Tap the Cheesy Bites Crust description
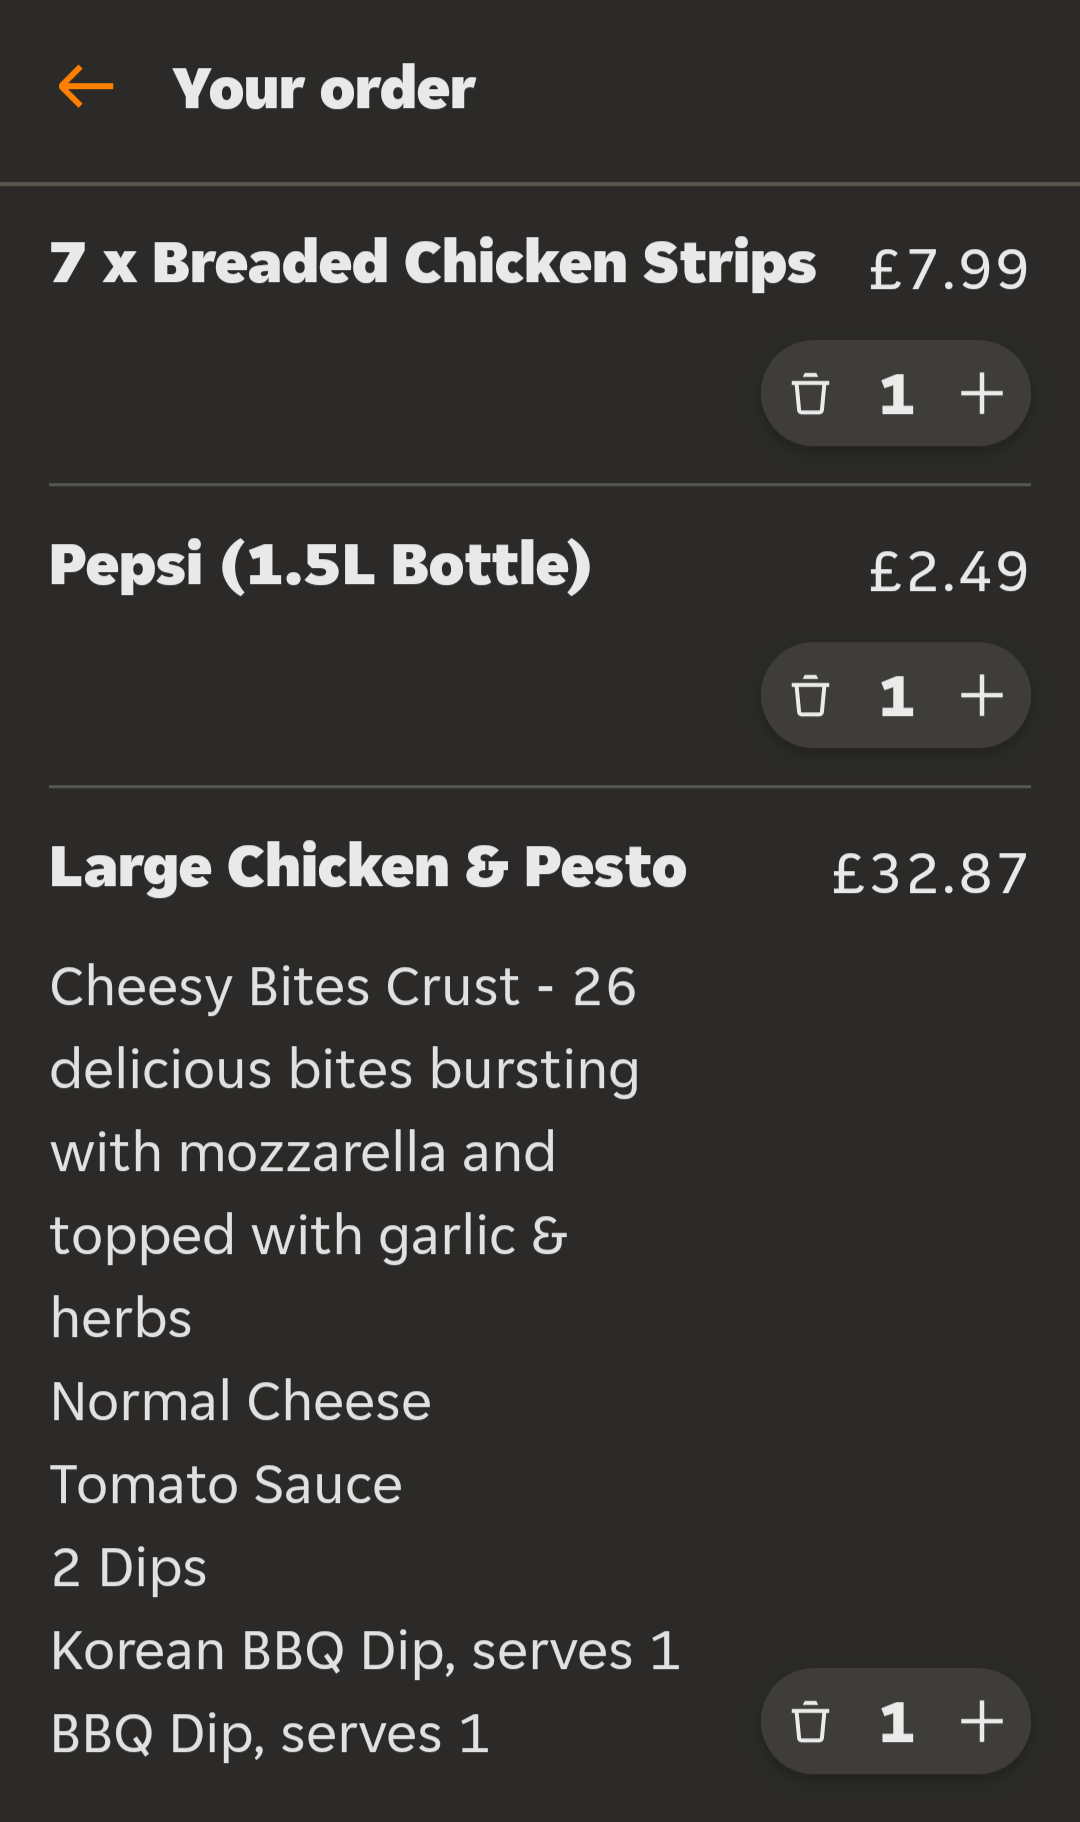1080x1822 pixels. [x=345, y=1152]
